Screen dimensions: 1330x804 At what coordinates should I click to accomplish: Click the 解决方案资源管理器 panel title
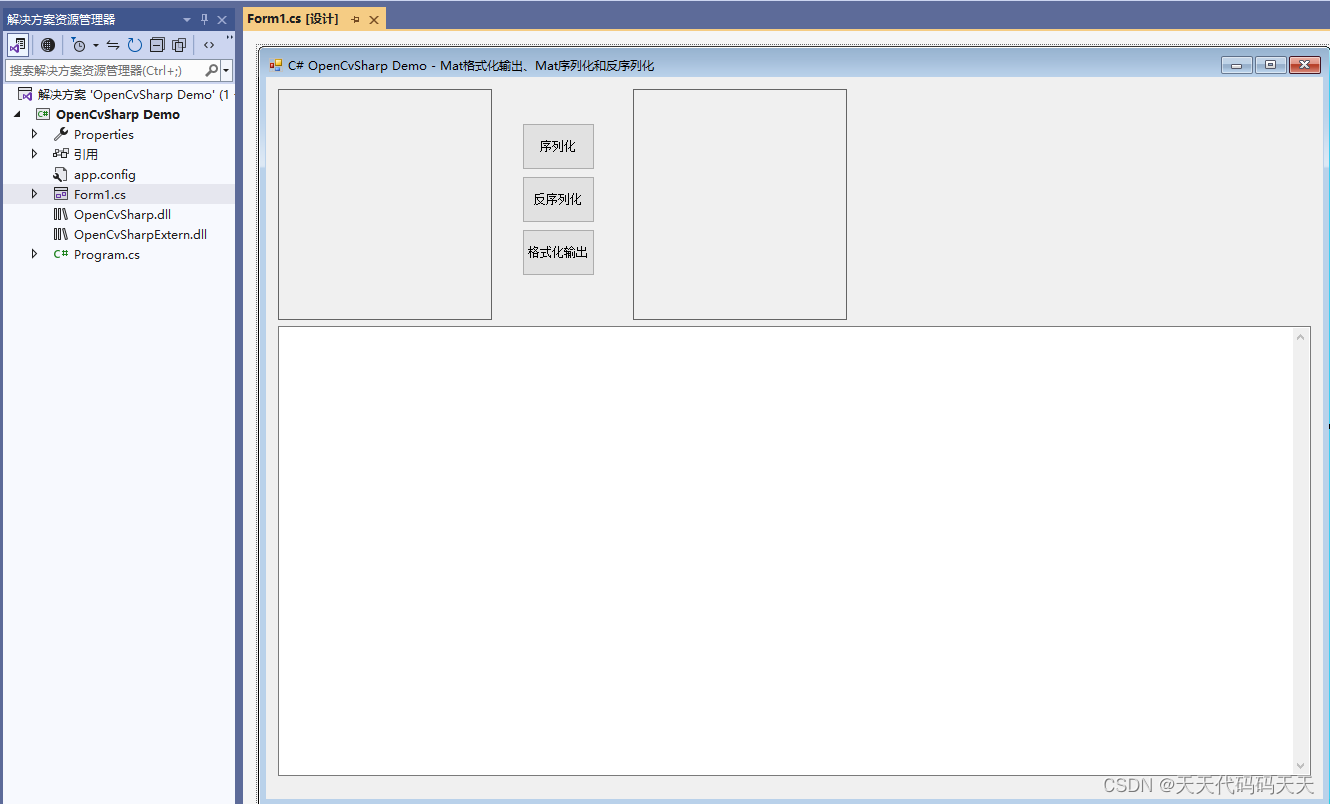61,20
